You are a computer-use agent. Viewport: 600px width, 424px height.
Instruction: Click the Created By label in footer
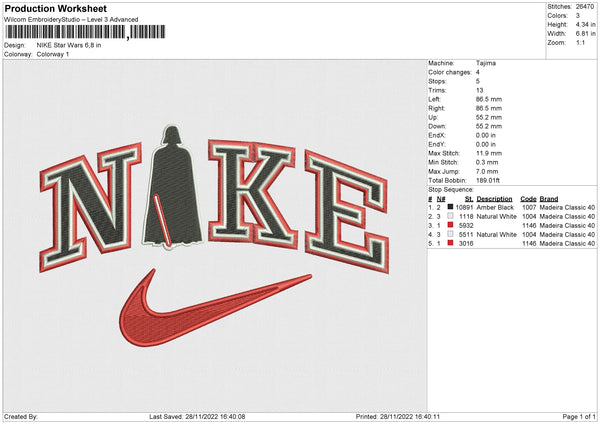pos(21,417)
